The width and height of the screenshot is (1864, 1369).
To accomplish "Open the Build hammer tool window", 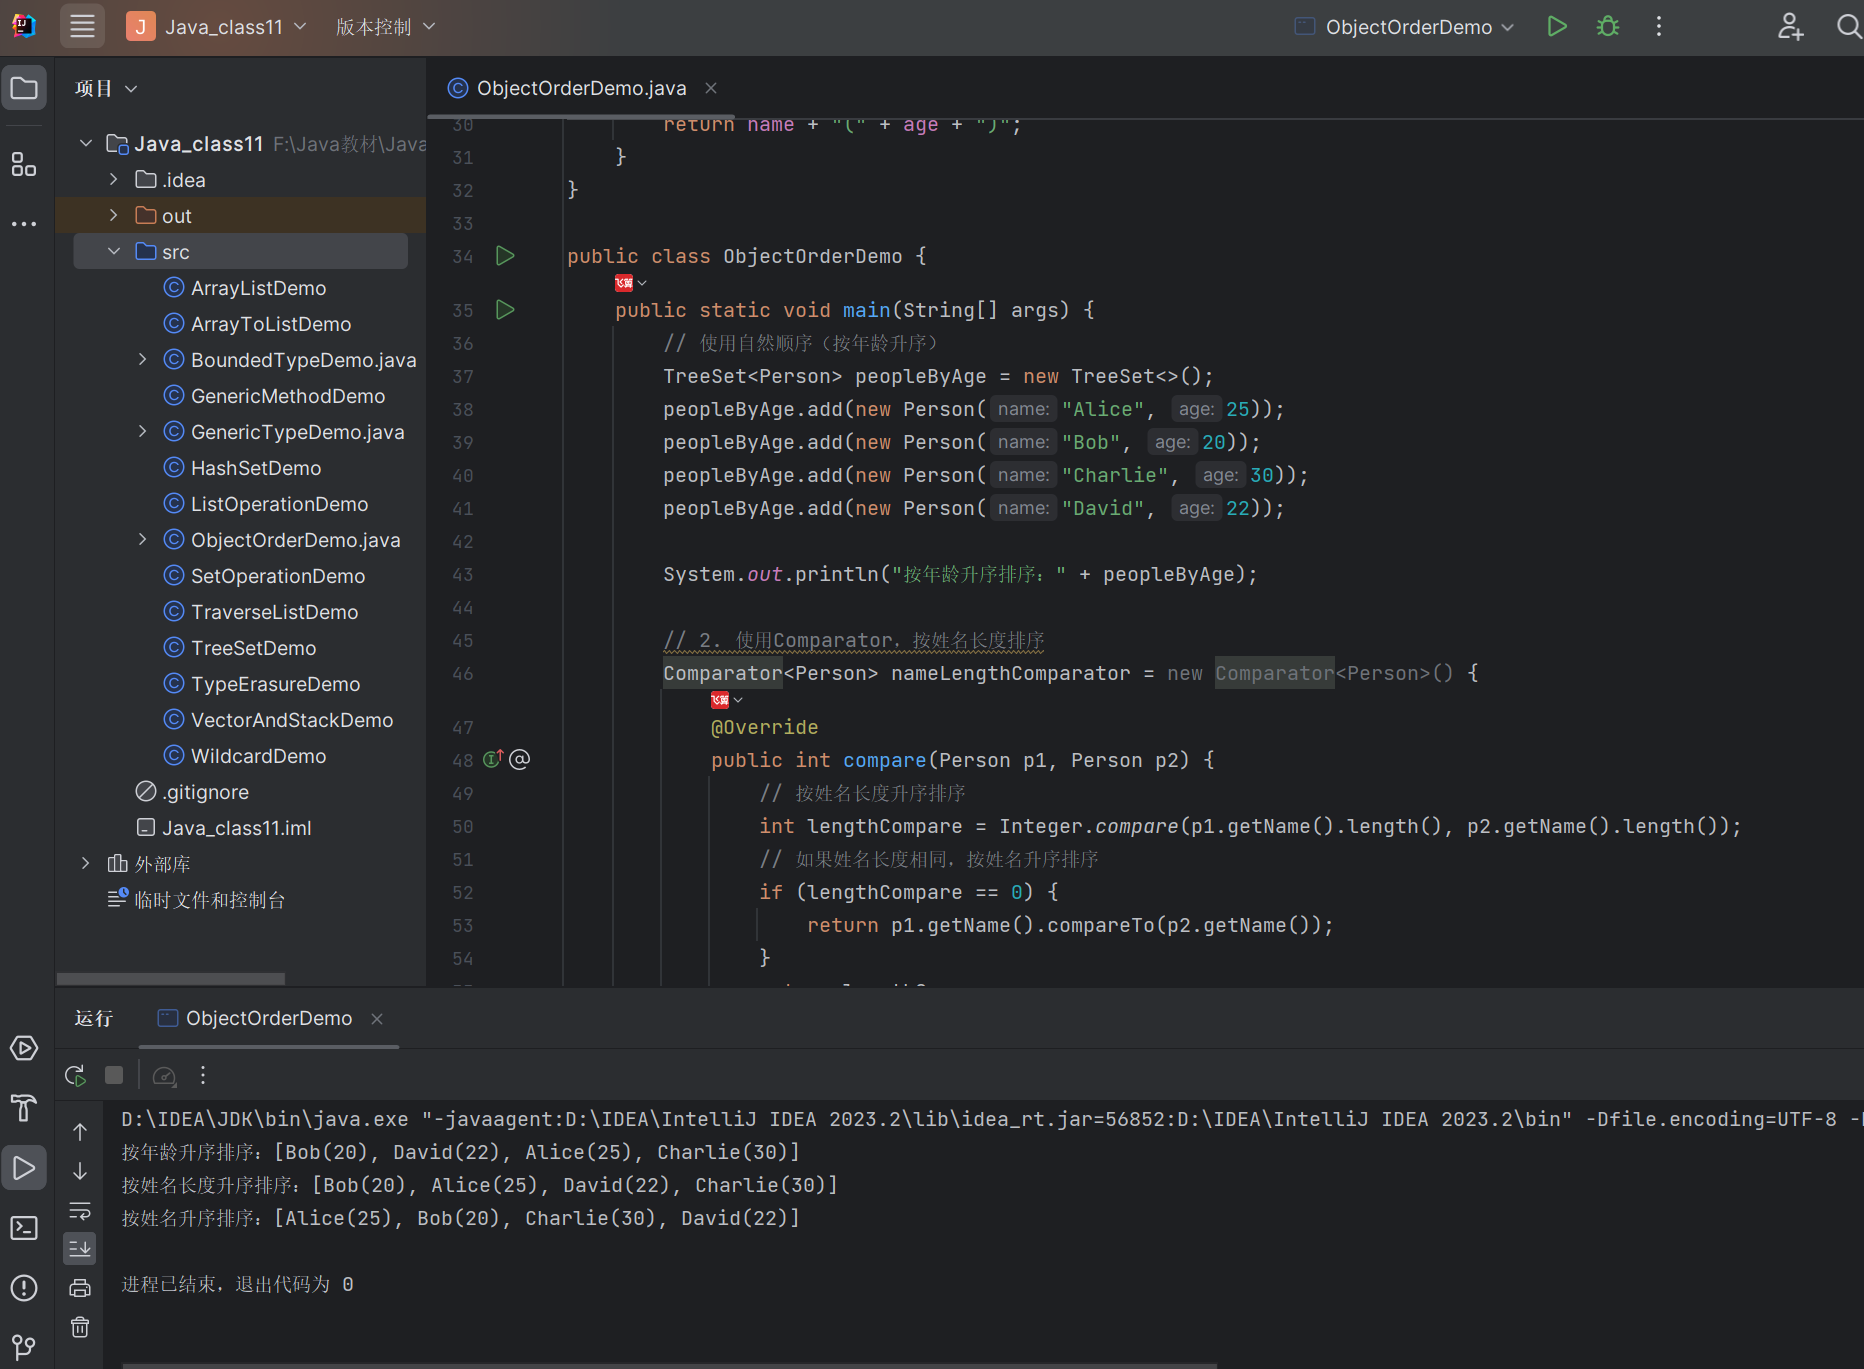I will tap(24, 1108).
